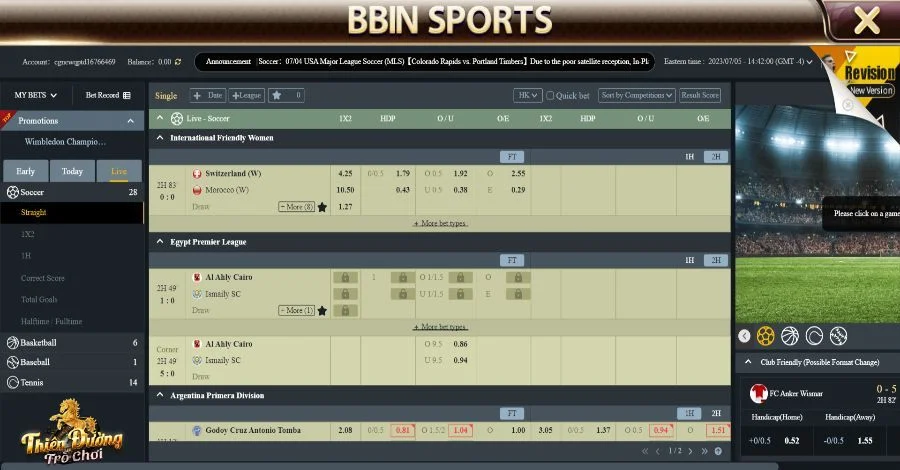Open More bet types under Switzerland match
This screenshot has height=470, width=900.
pyautogui.click(x=440, y=223)
